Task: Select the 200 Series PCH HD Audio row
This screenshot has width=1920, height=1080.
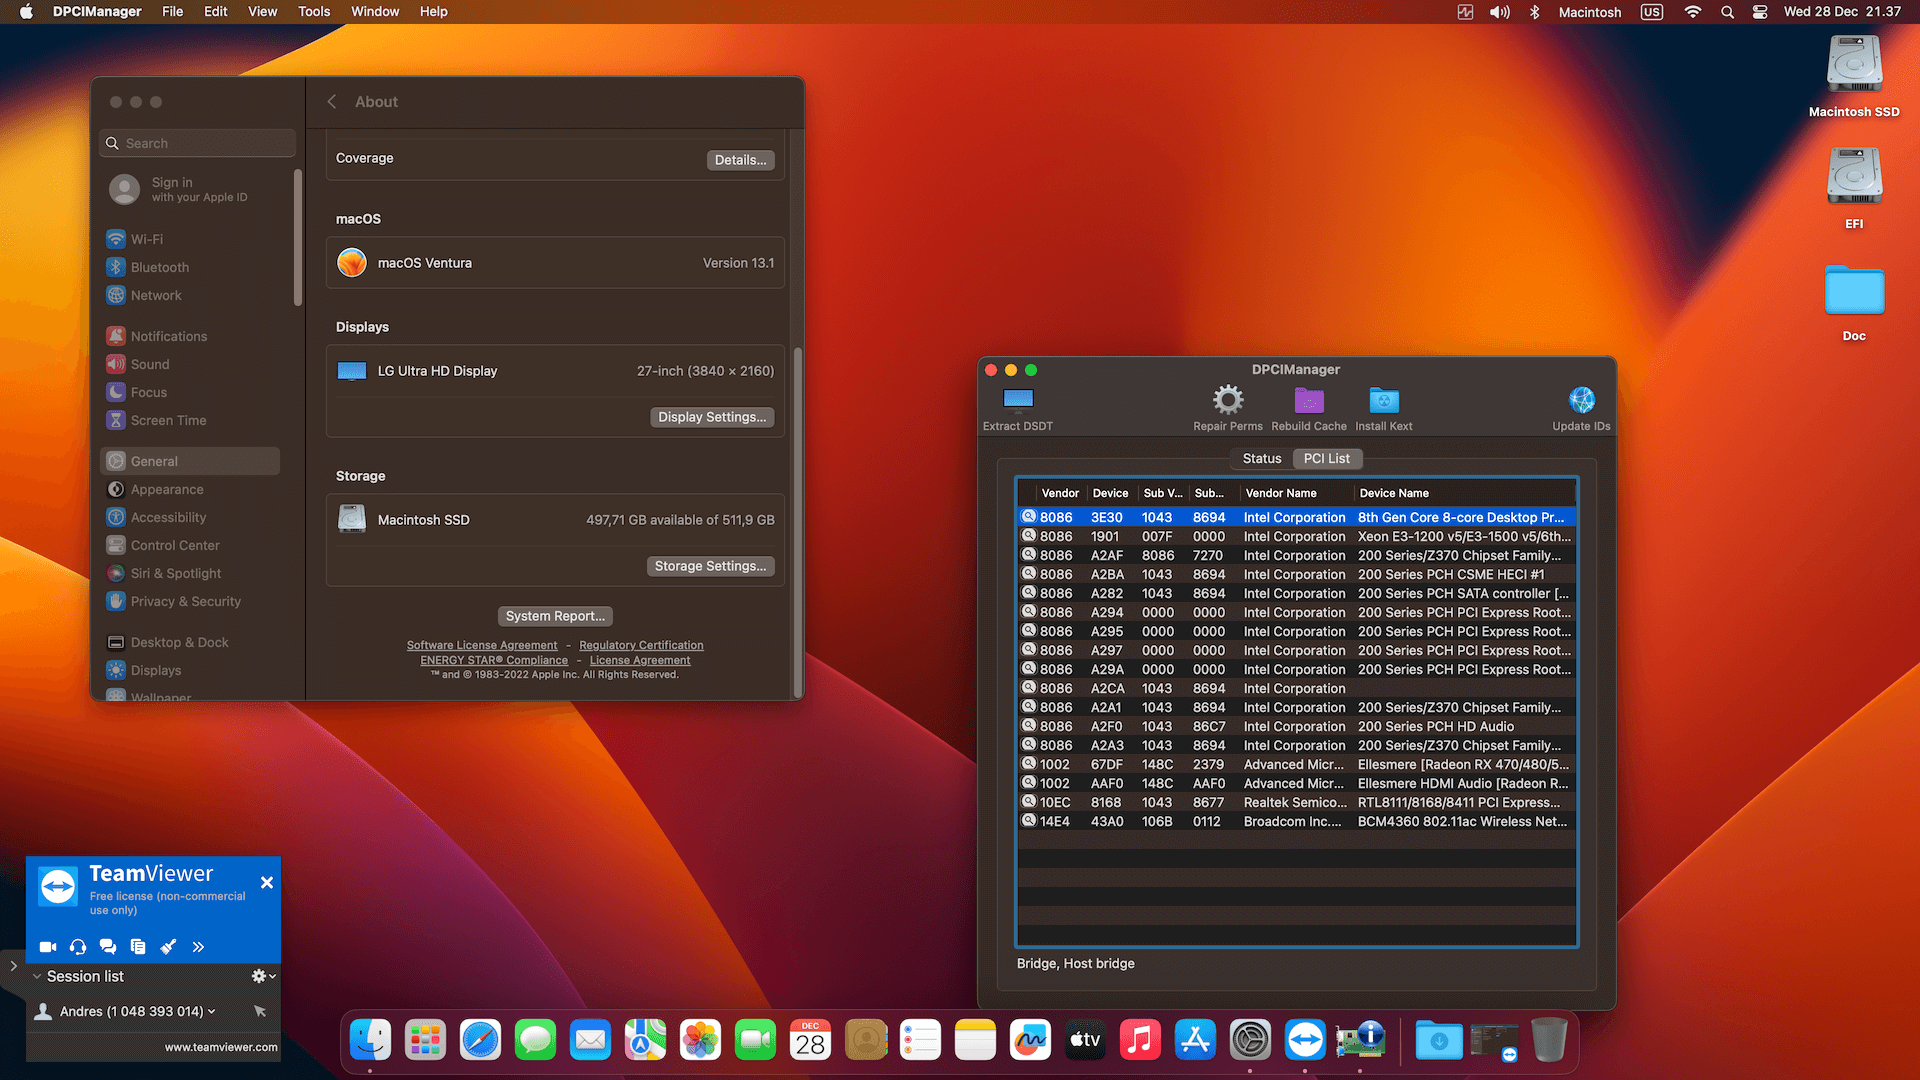Action: pos(1296,726)
